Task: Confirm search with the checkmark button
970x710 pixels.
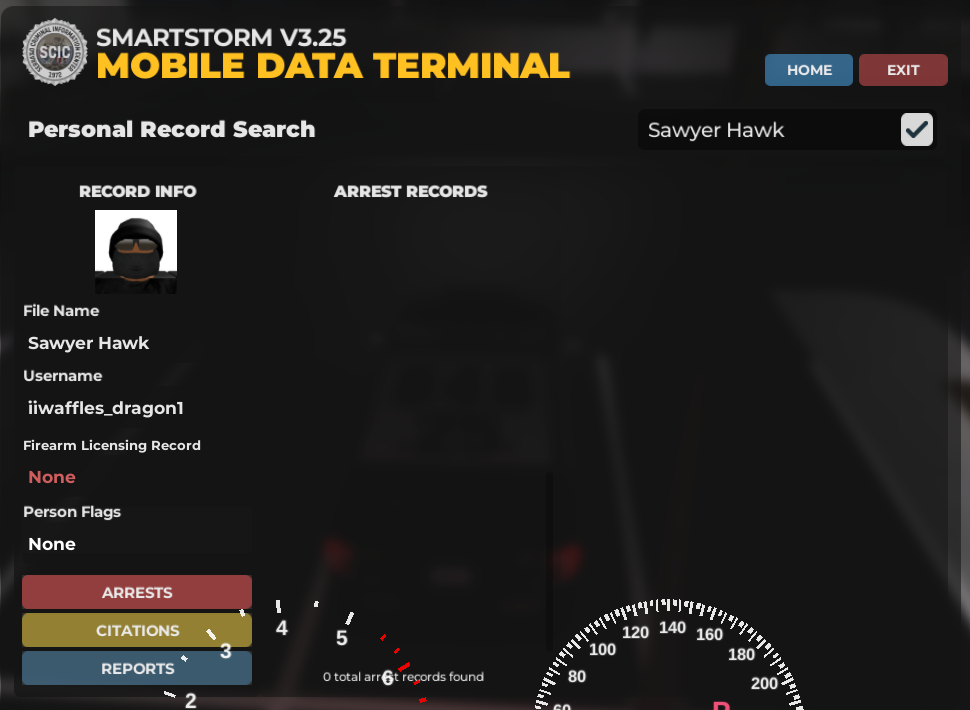Action: click(917, 129)
